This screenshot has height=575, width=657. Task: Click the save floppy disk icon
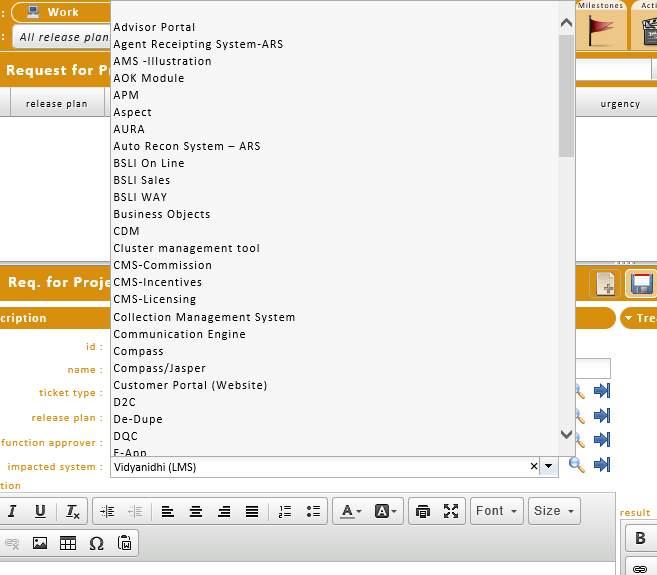tap(640, 284)
